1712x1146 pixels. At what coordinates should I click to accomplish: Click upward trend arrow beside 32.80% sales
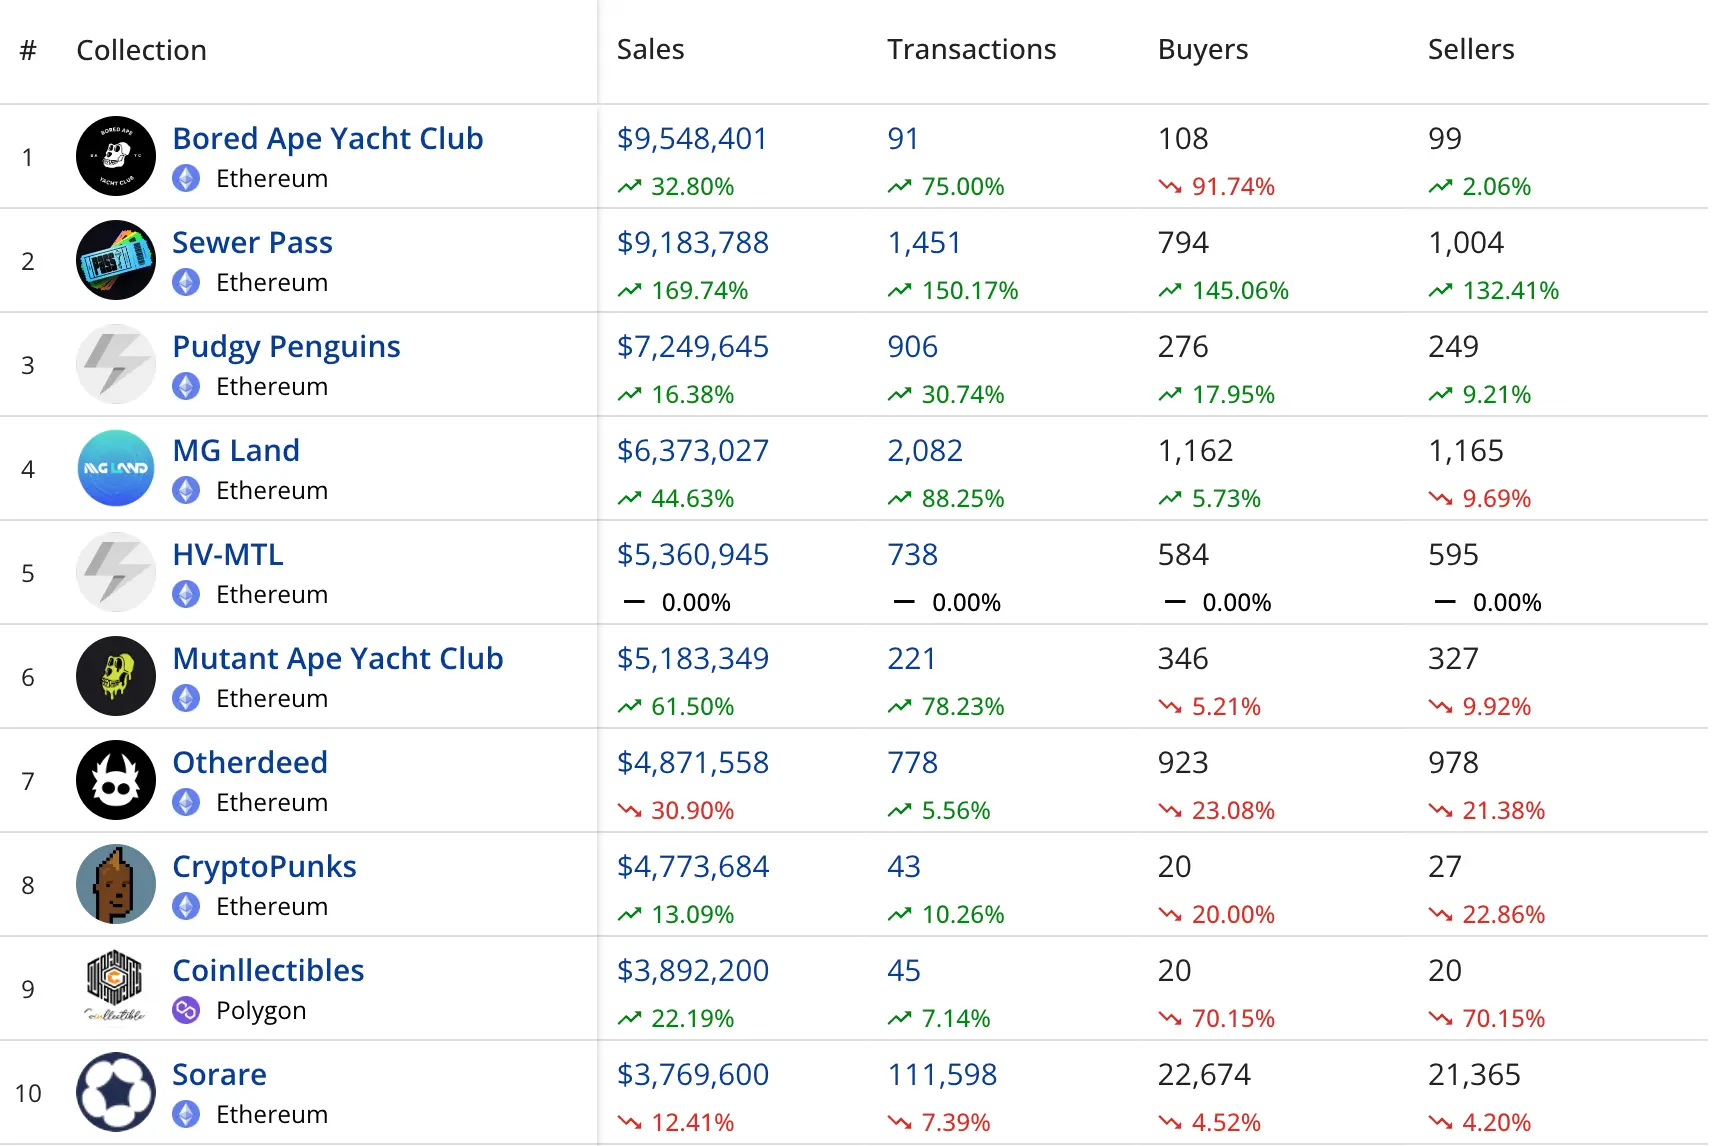click(x=629, y=186)
